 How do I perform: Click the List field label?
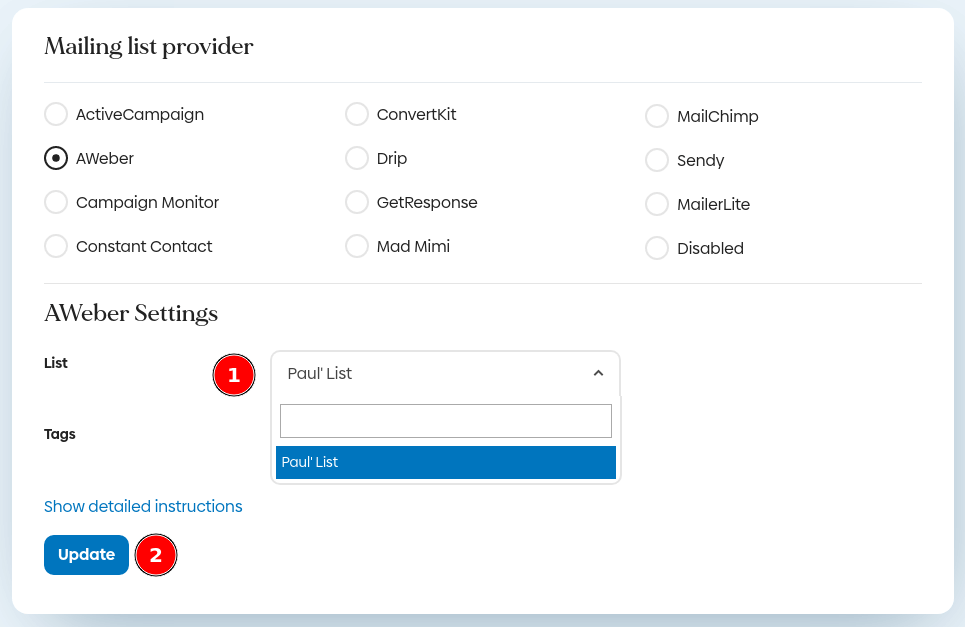56,363
